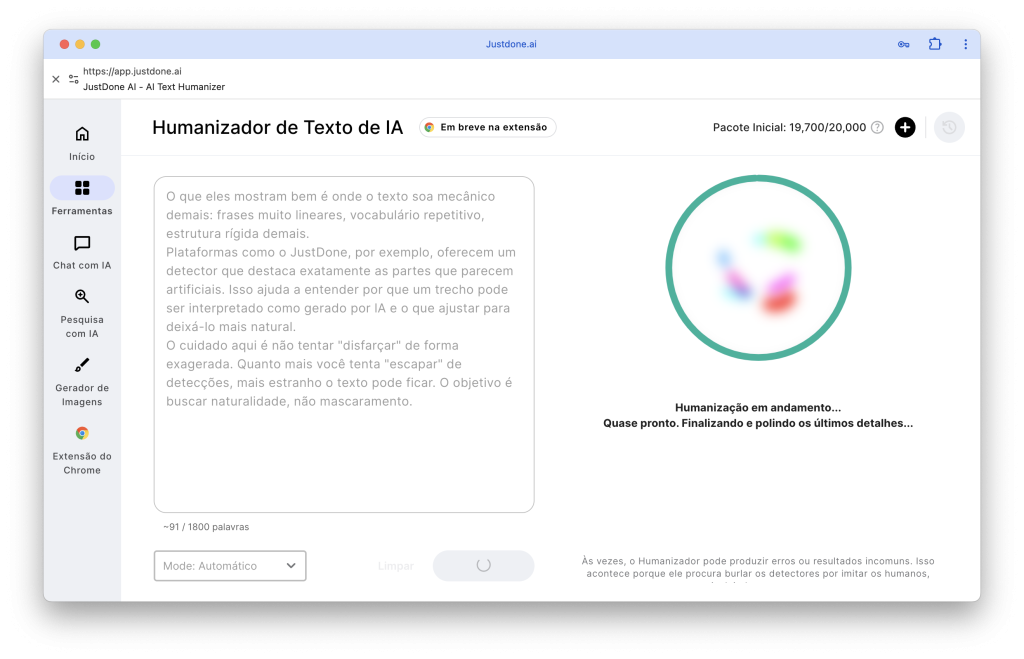Screen dimensions: 1024x659
Task: Open the passwords key icon
Action: (x=904, y=44)
